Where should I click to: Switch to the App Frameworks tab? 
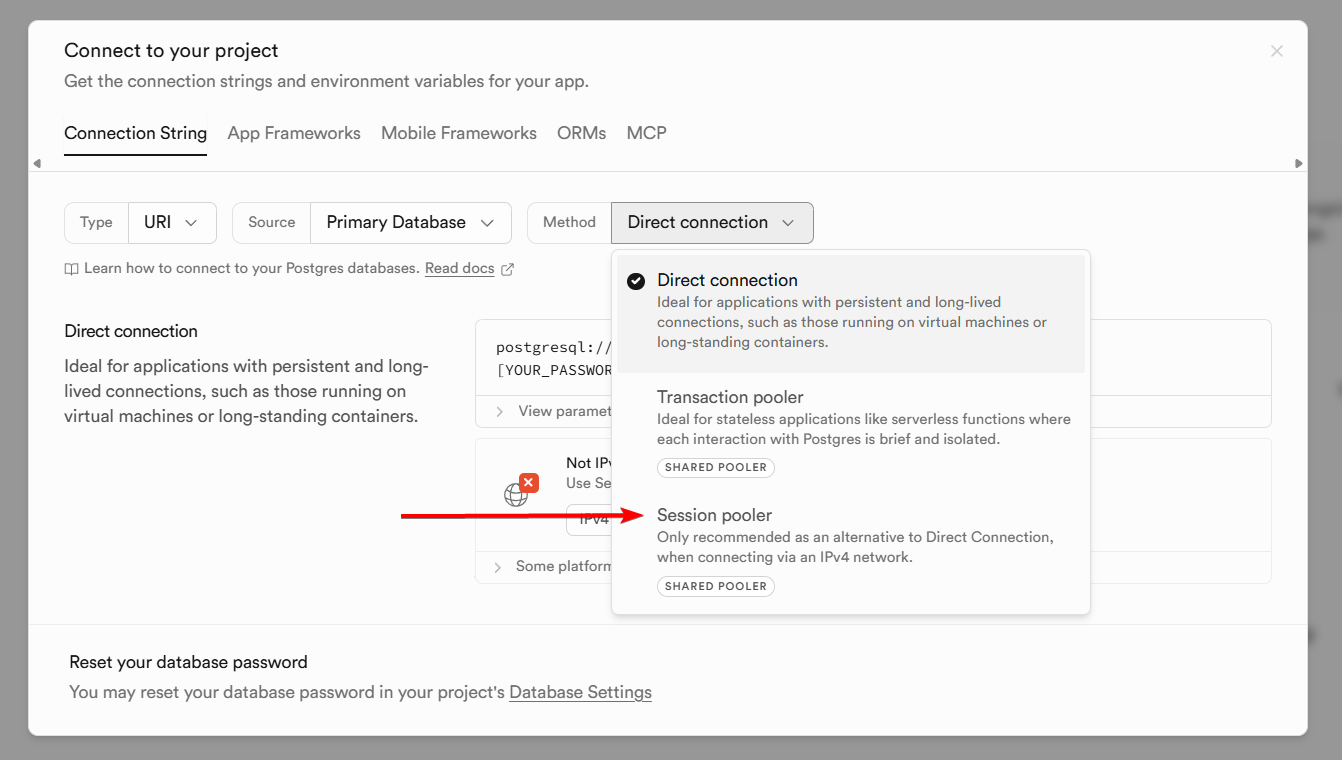point(294,133)
